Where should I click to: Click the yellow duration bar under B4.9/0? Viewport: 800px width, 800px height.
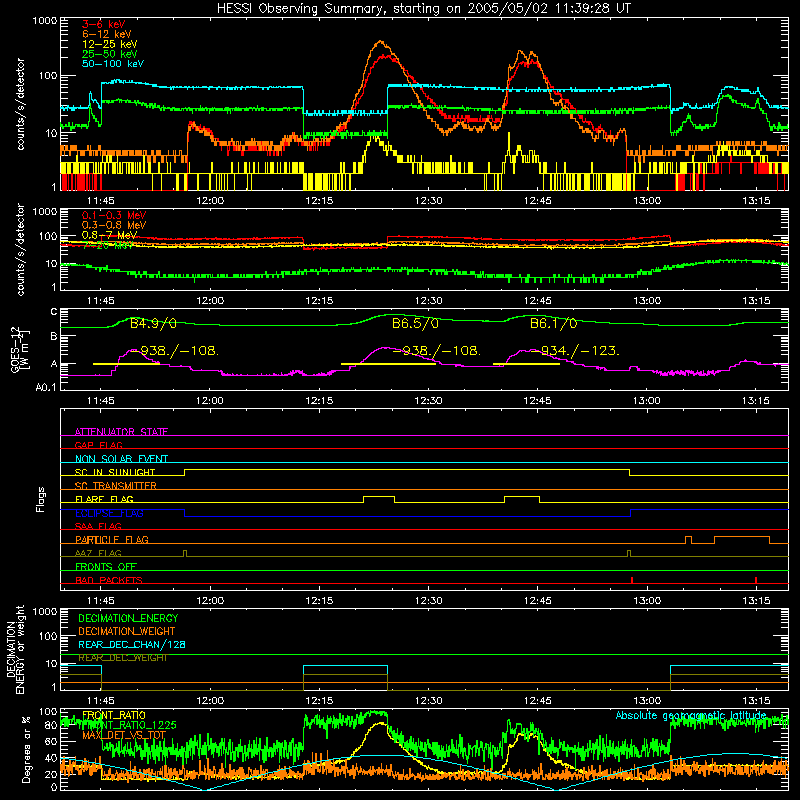(126, 364)
